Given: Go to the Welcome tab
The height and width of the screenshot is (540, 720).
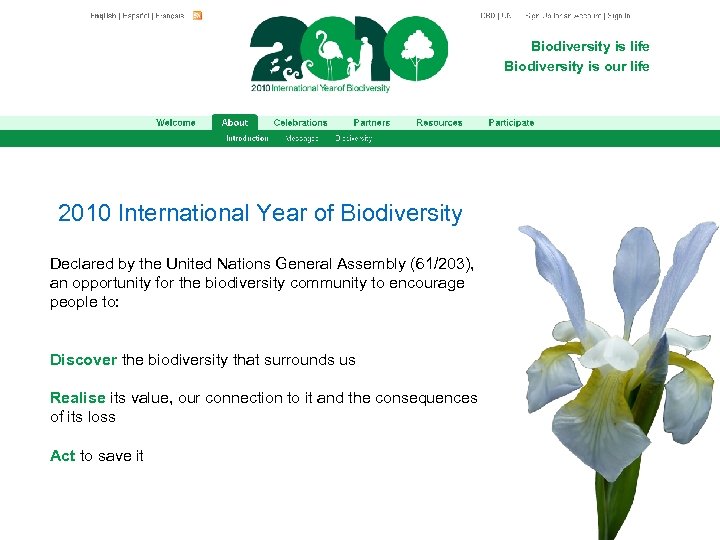Looking at the screenshot, I should coord(176,123).
